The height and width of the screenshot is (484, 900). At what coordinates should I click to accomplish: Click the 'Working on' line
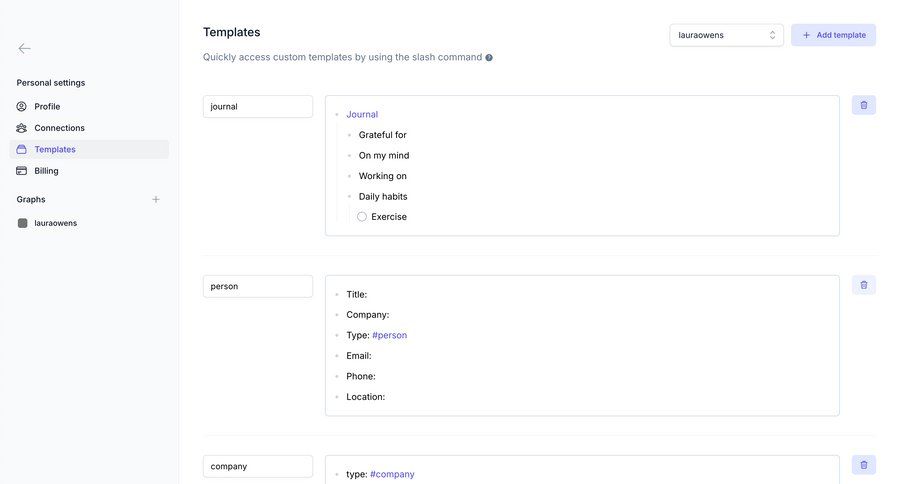(x=382, y=176)
